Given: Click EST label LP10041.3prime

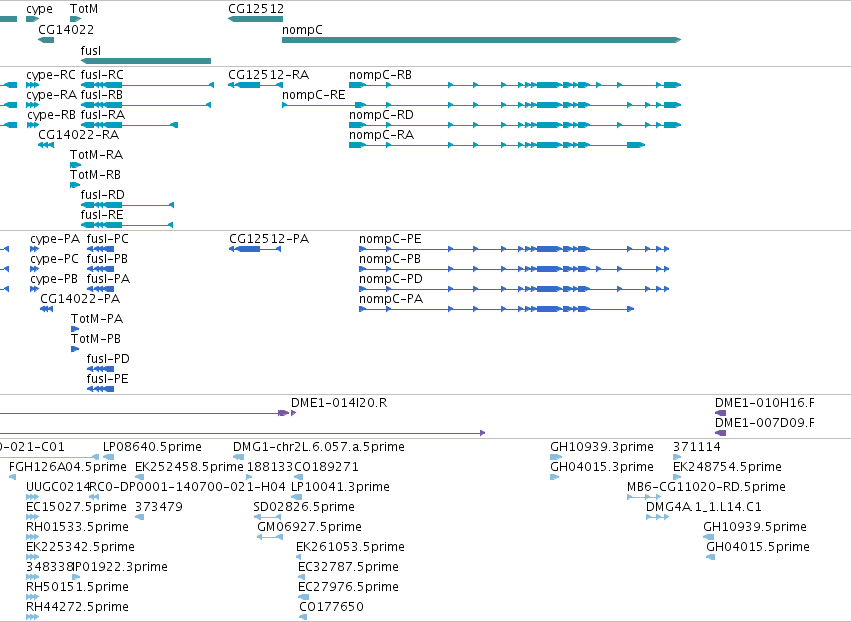Looking at the screenshot, I should point(340,487).
